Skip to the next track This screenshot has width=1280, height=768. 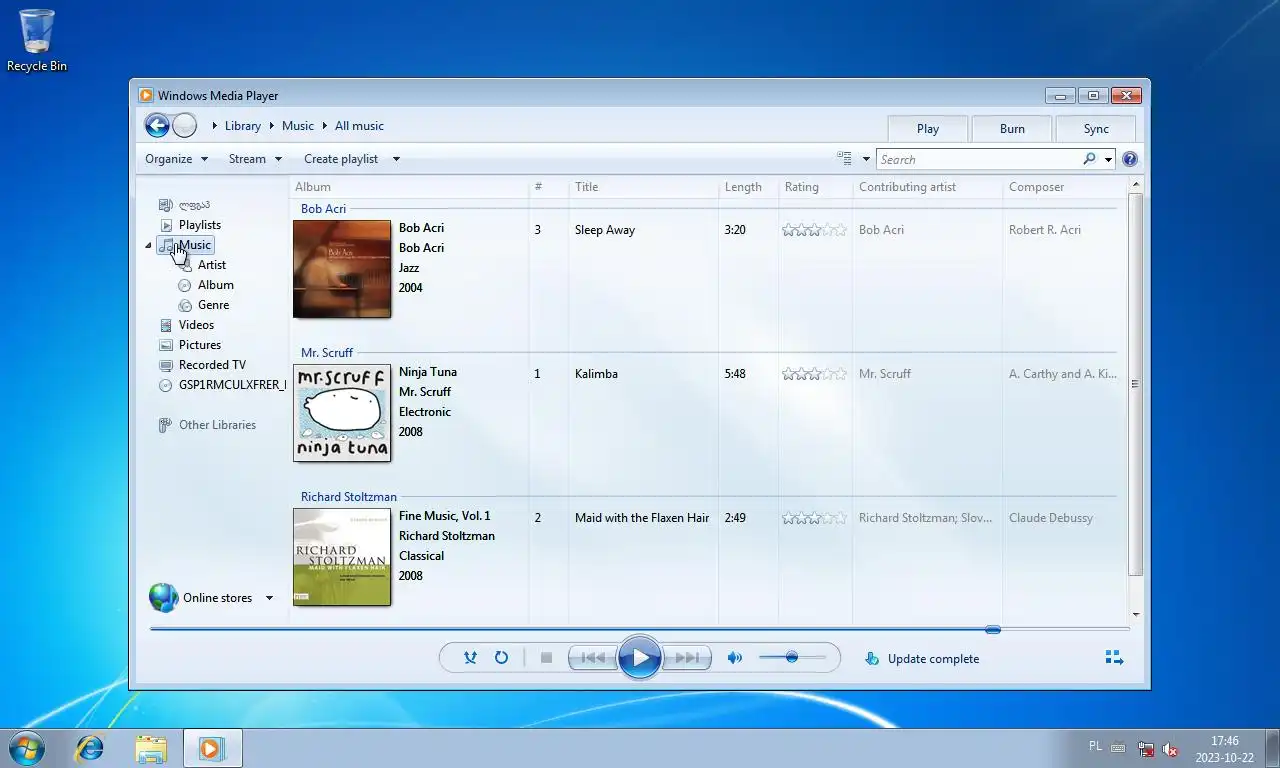click(x=687, y=658)
